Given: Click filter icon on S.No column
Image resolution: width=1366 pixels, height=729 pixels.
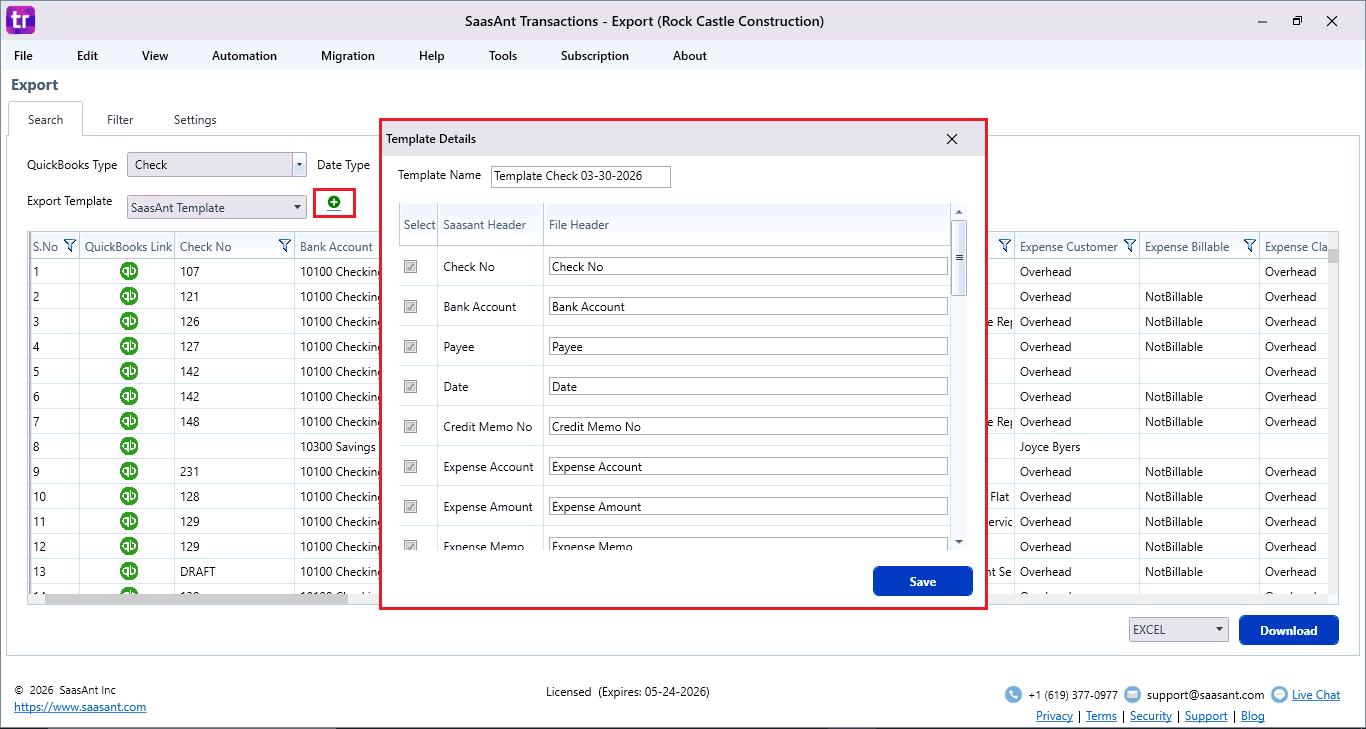Looking at the screenshot, I should point(70,246).
